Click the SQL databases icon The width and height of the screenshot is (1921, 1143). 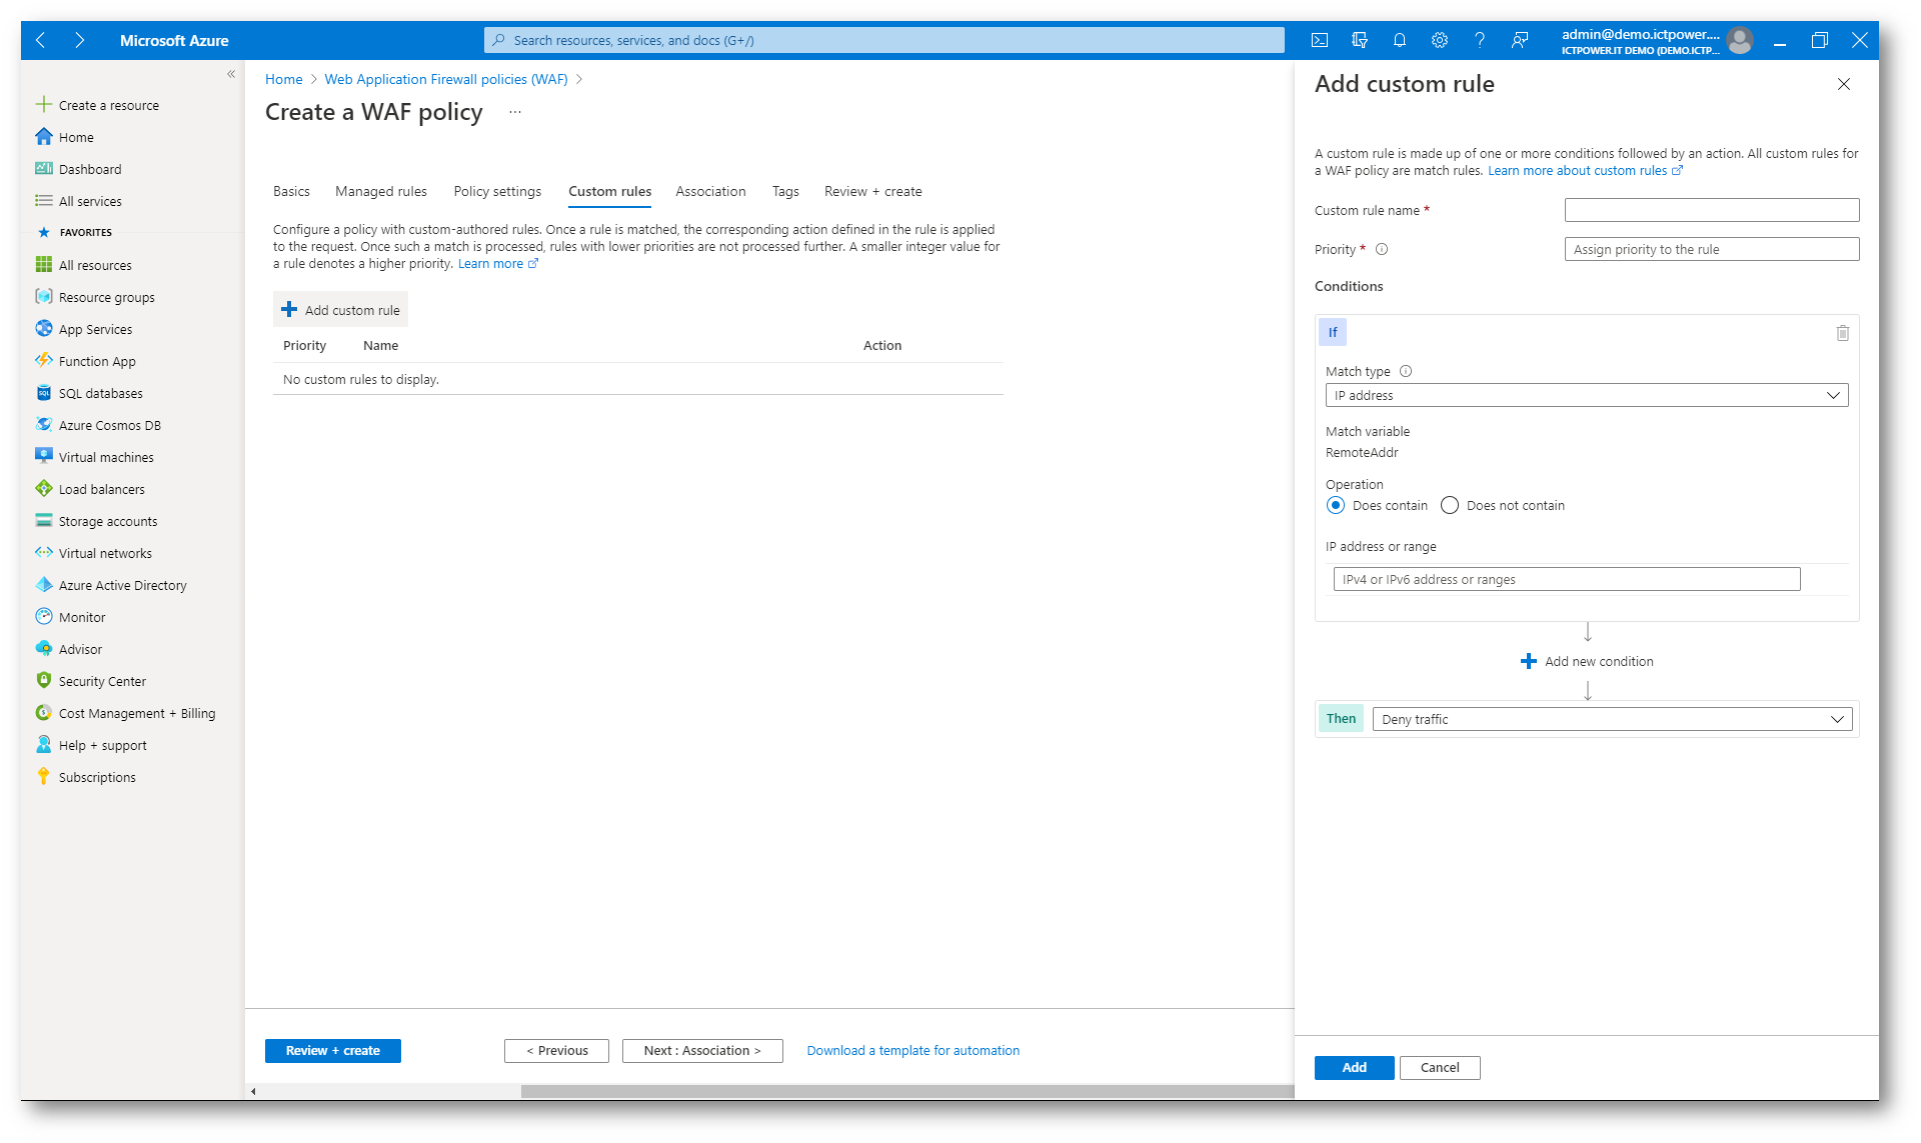[44, 392]
